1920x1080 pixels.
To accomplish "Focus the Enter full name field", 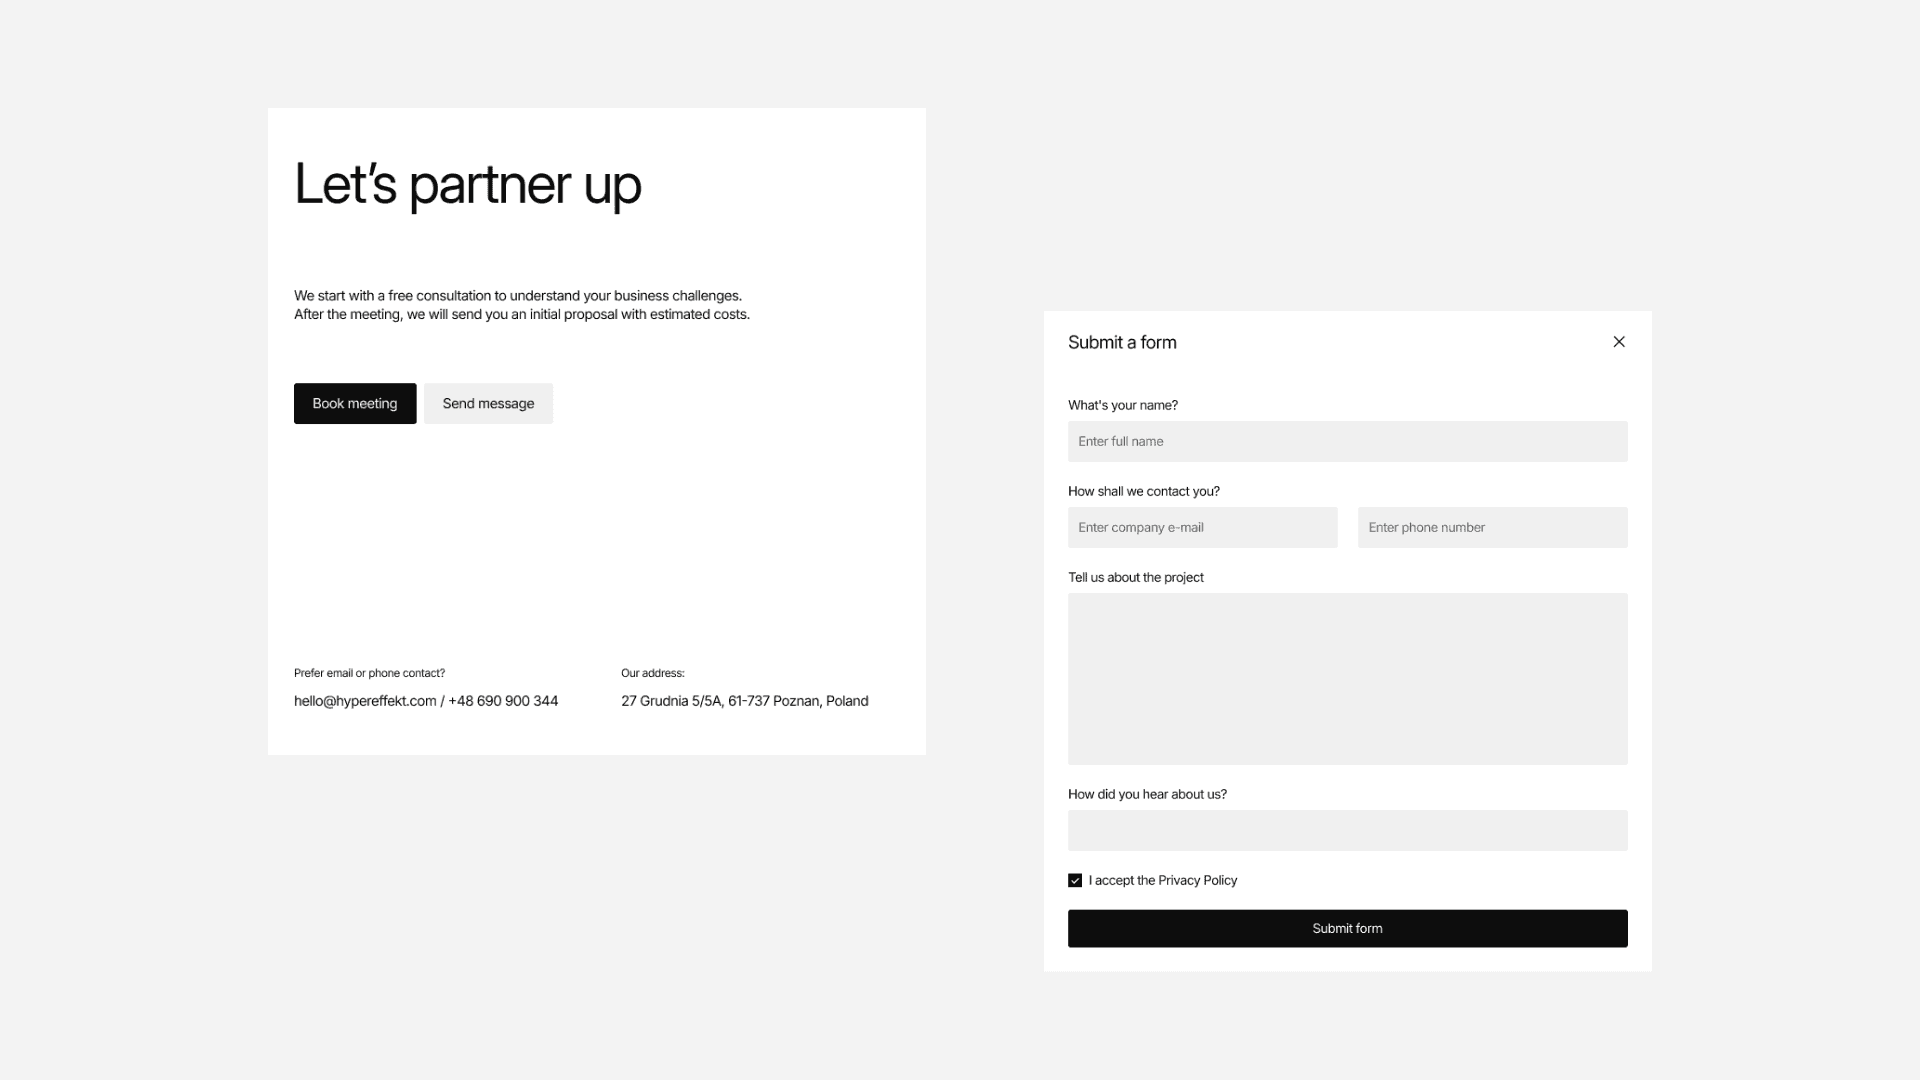I will (1347, 442).
